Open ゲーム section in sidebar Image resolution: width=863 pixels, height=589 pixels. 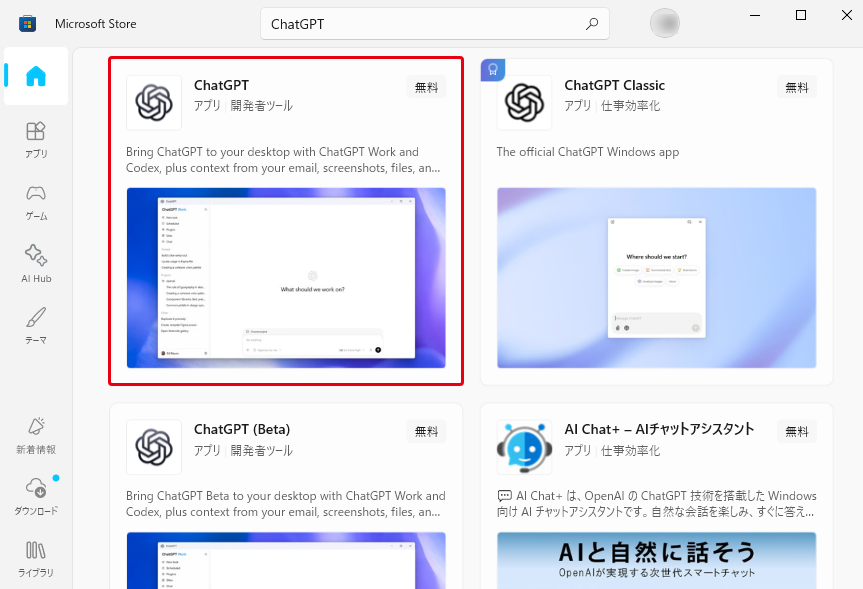[36, 203]
